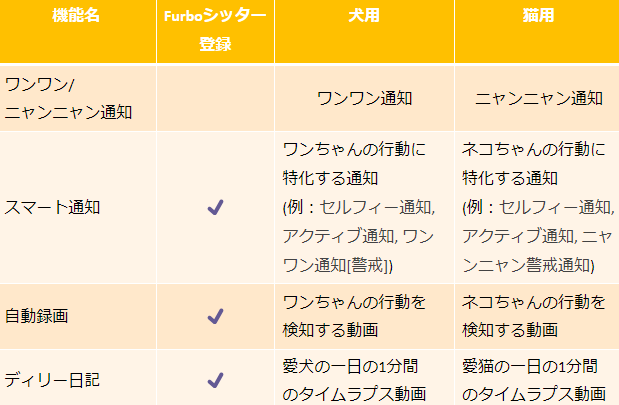This screenshot has height=405, width=619.
Task: Click the 愛猫の一日の1分間のタイムラプス動画 cell
Action: pos(532,380)
